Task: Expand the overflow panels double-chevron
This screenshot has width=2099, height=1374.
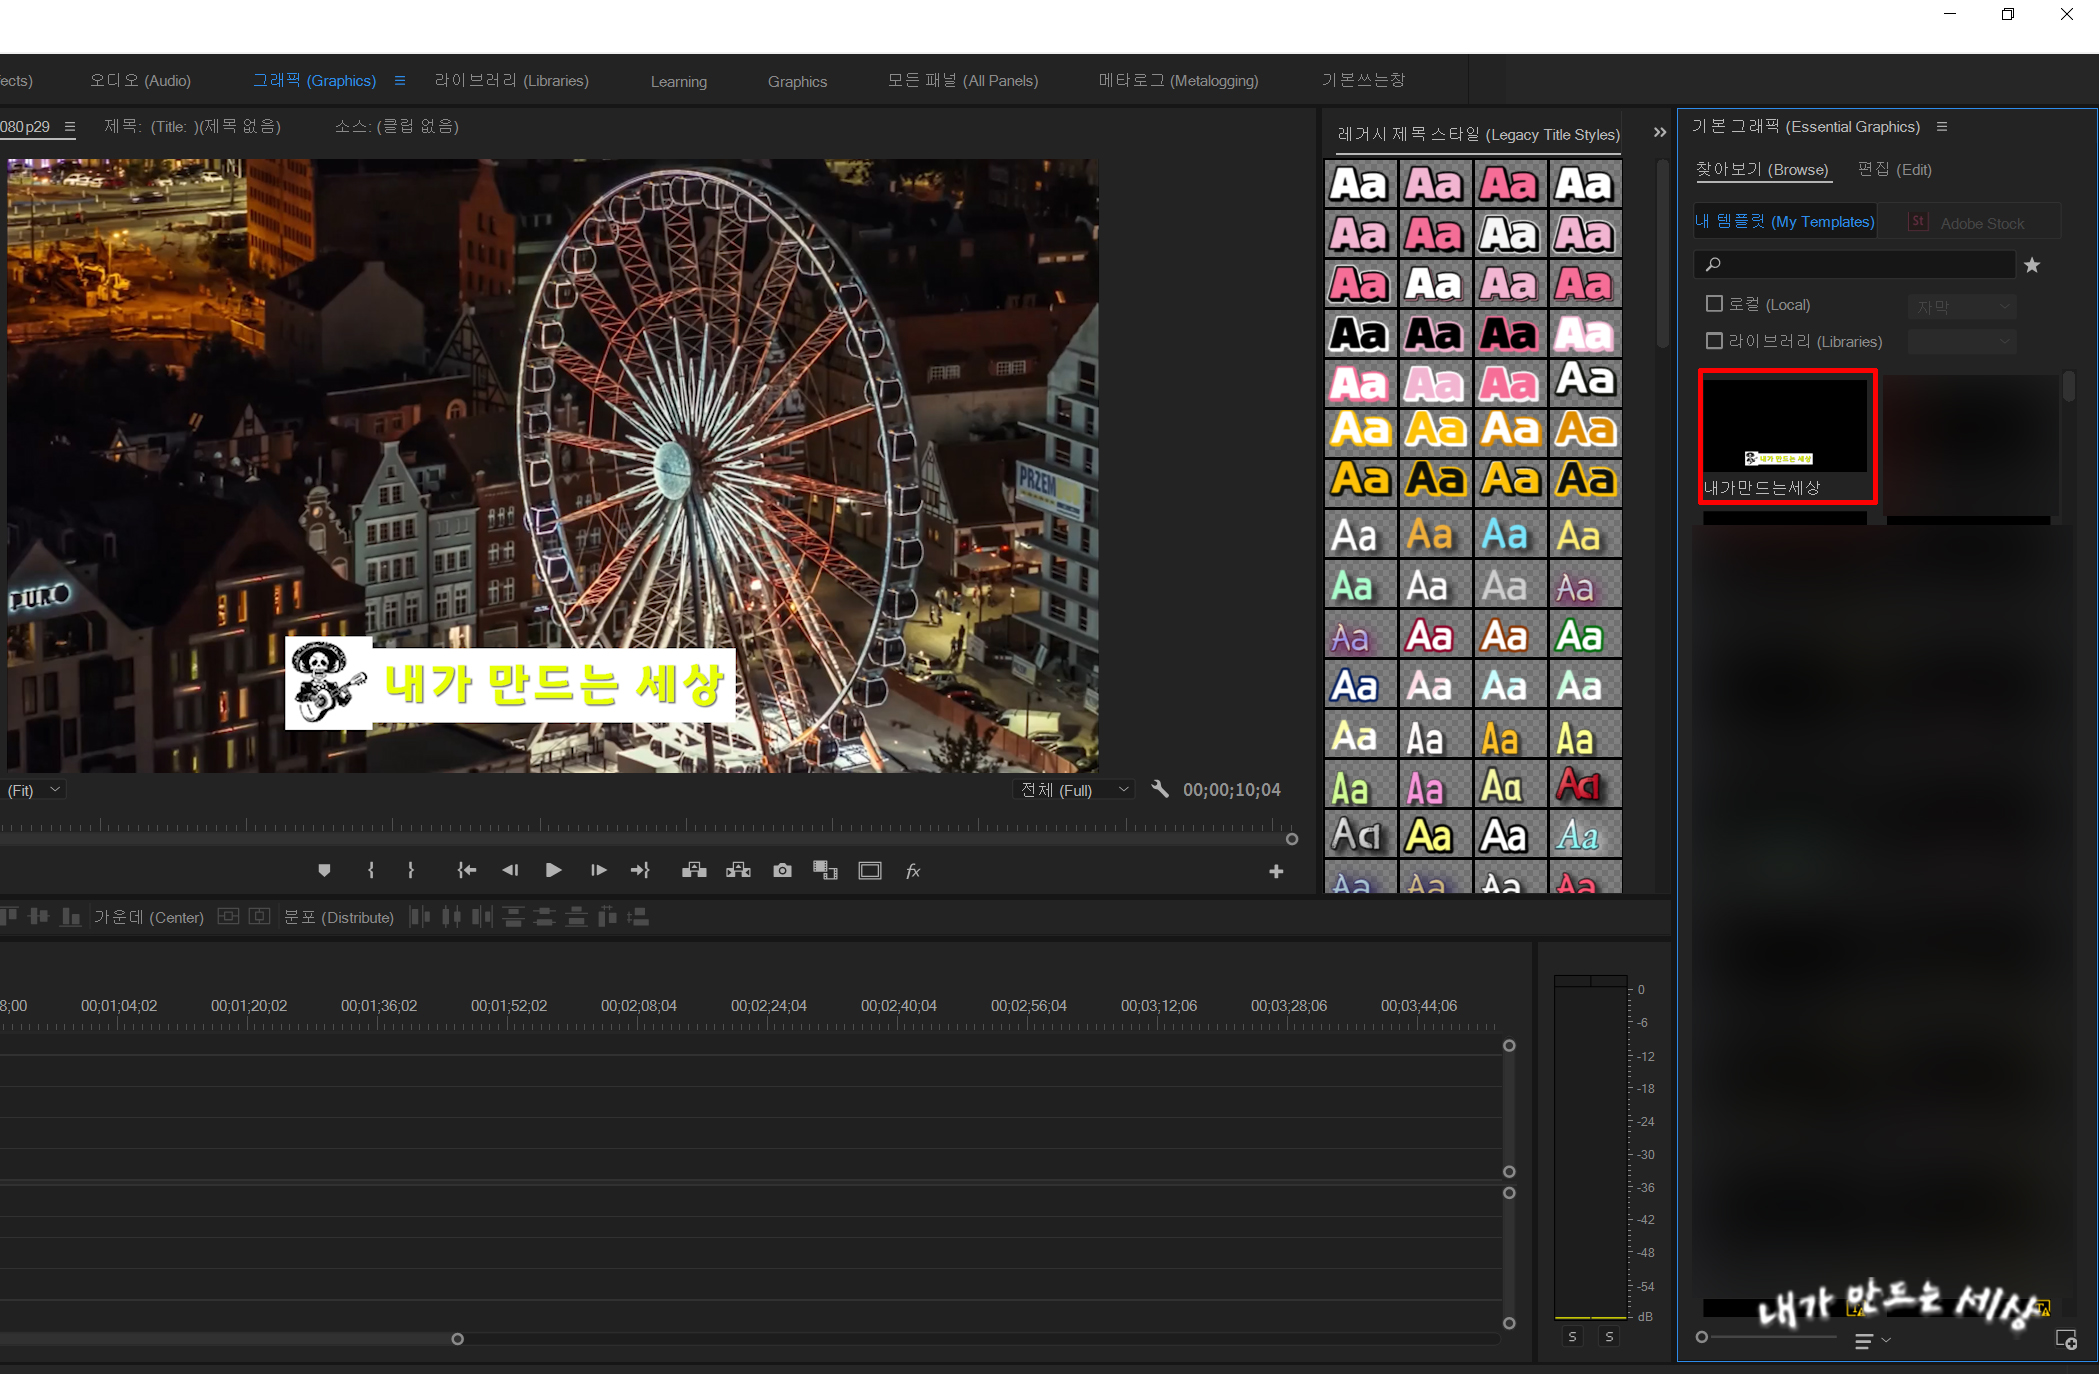Action: point(1659,133)
